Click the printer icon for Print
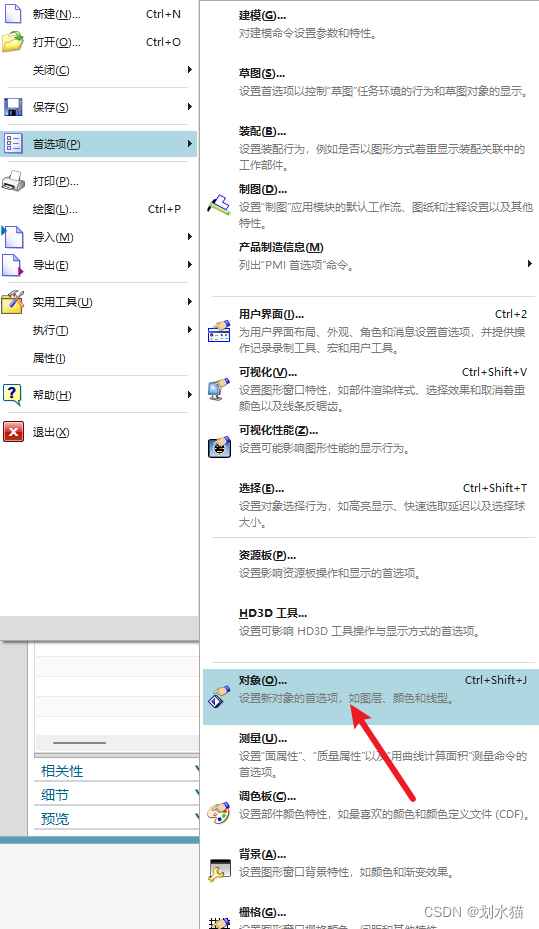The height and width of the screenshot is (929, 539). coord(13,181)
